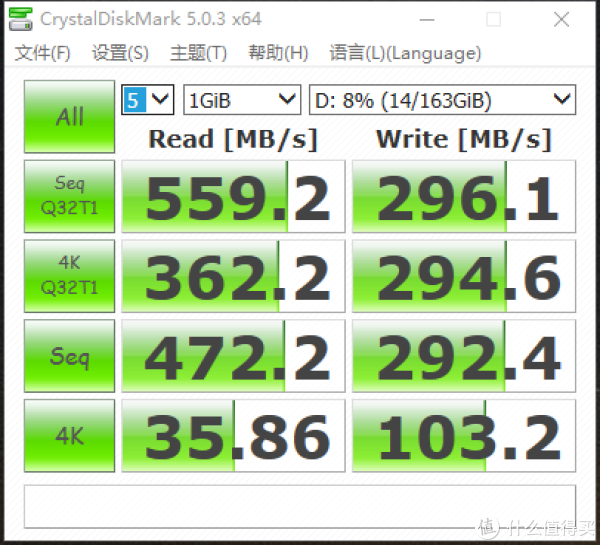This screenshot has height=545, width=600.
Task: Close the CrystalDiskMark window
Action: tap(561, 19)
